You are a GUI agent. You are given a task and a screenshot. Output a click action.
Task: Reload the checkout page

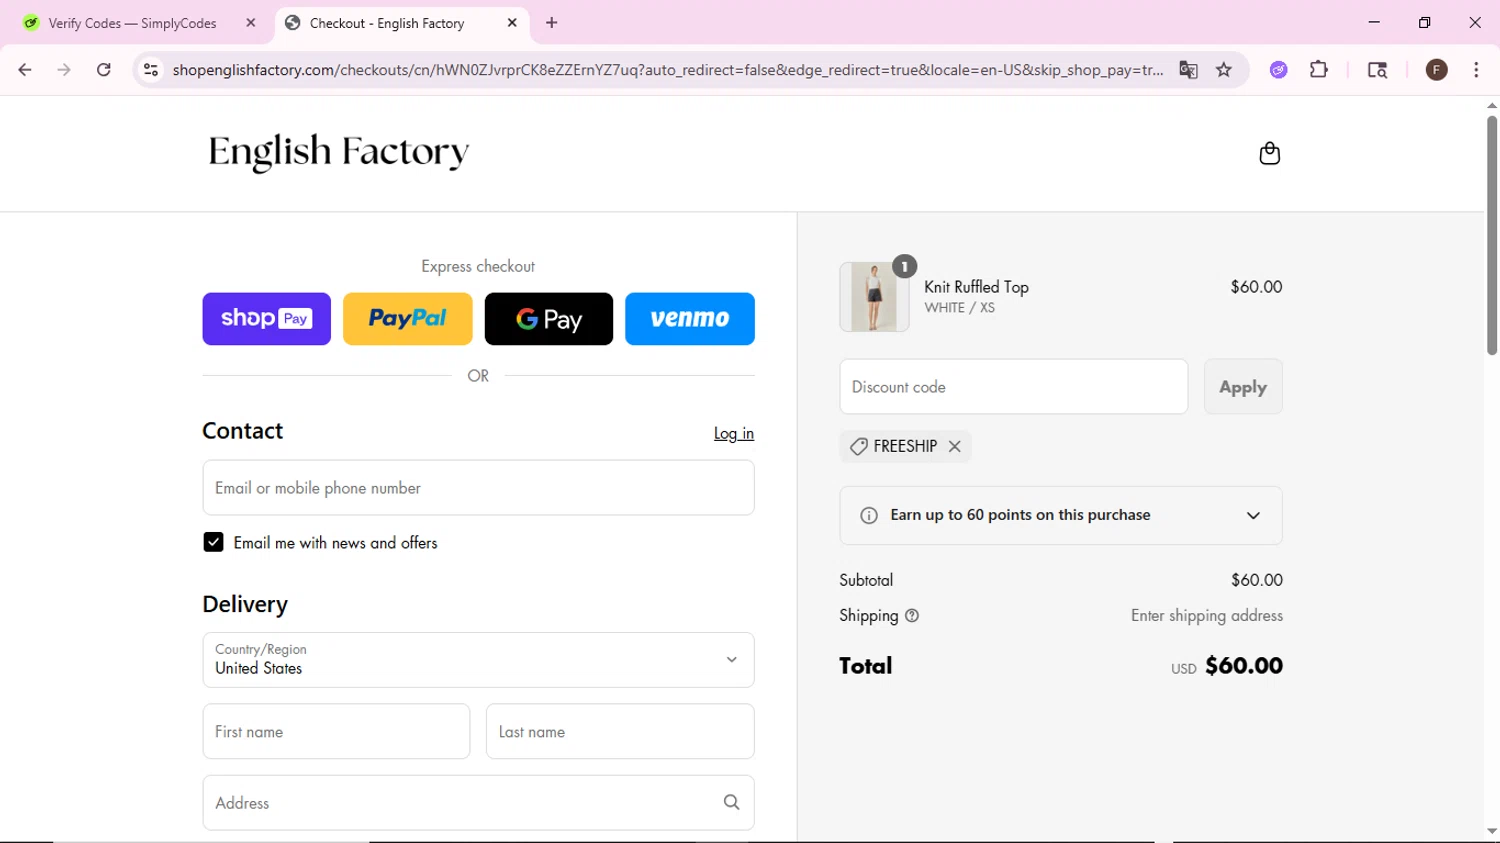click(104, 70)
